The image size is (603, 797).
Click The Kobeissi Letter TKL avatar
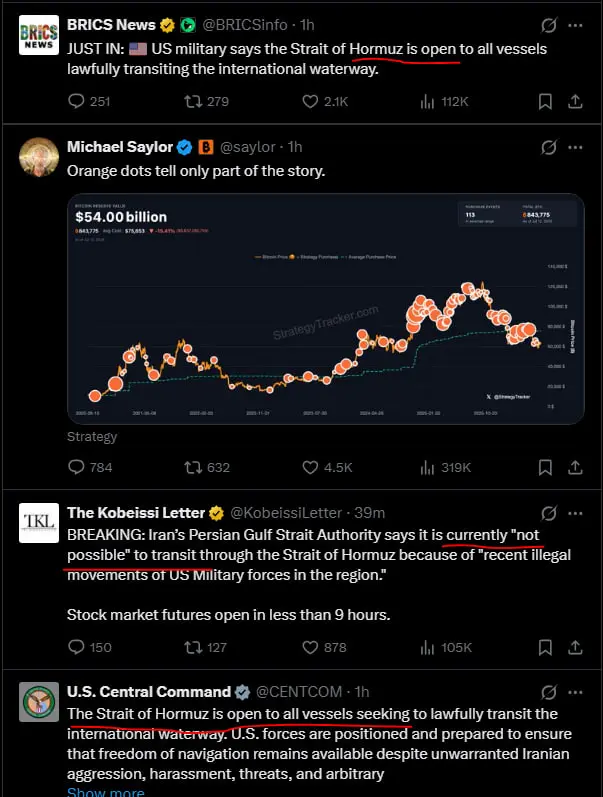click(x=39, y=523)
